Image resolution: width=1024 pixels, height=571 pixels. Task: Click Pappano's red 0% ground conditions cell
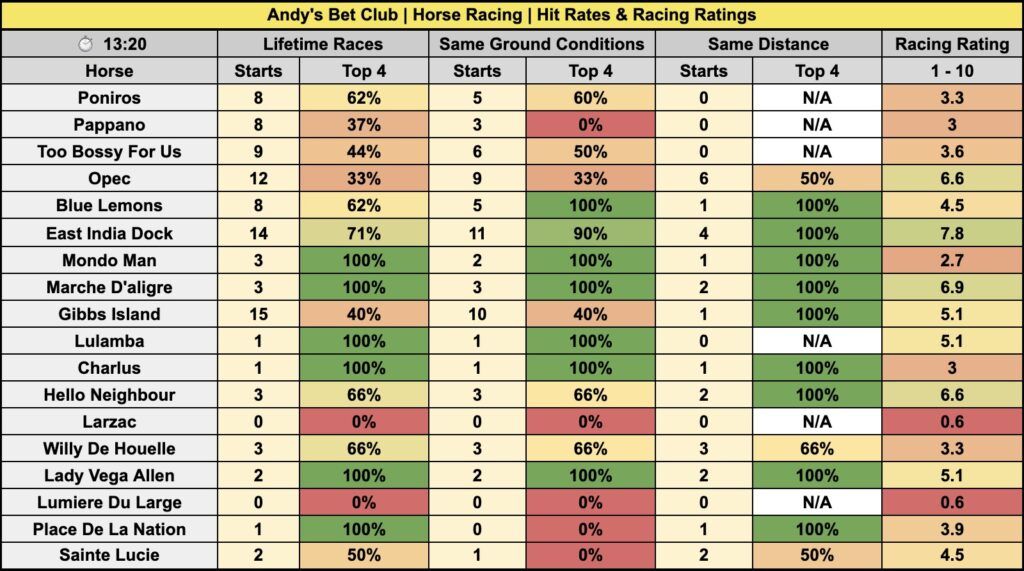tap(590, 125)
